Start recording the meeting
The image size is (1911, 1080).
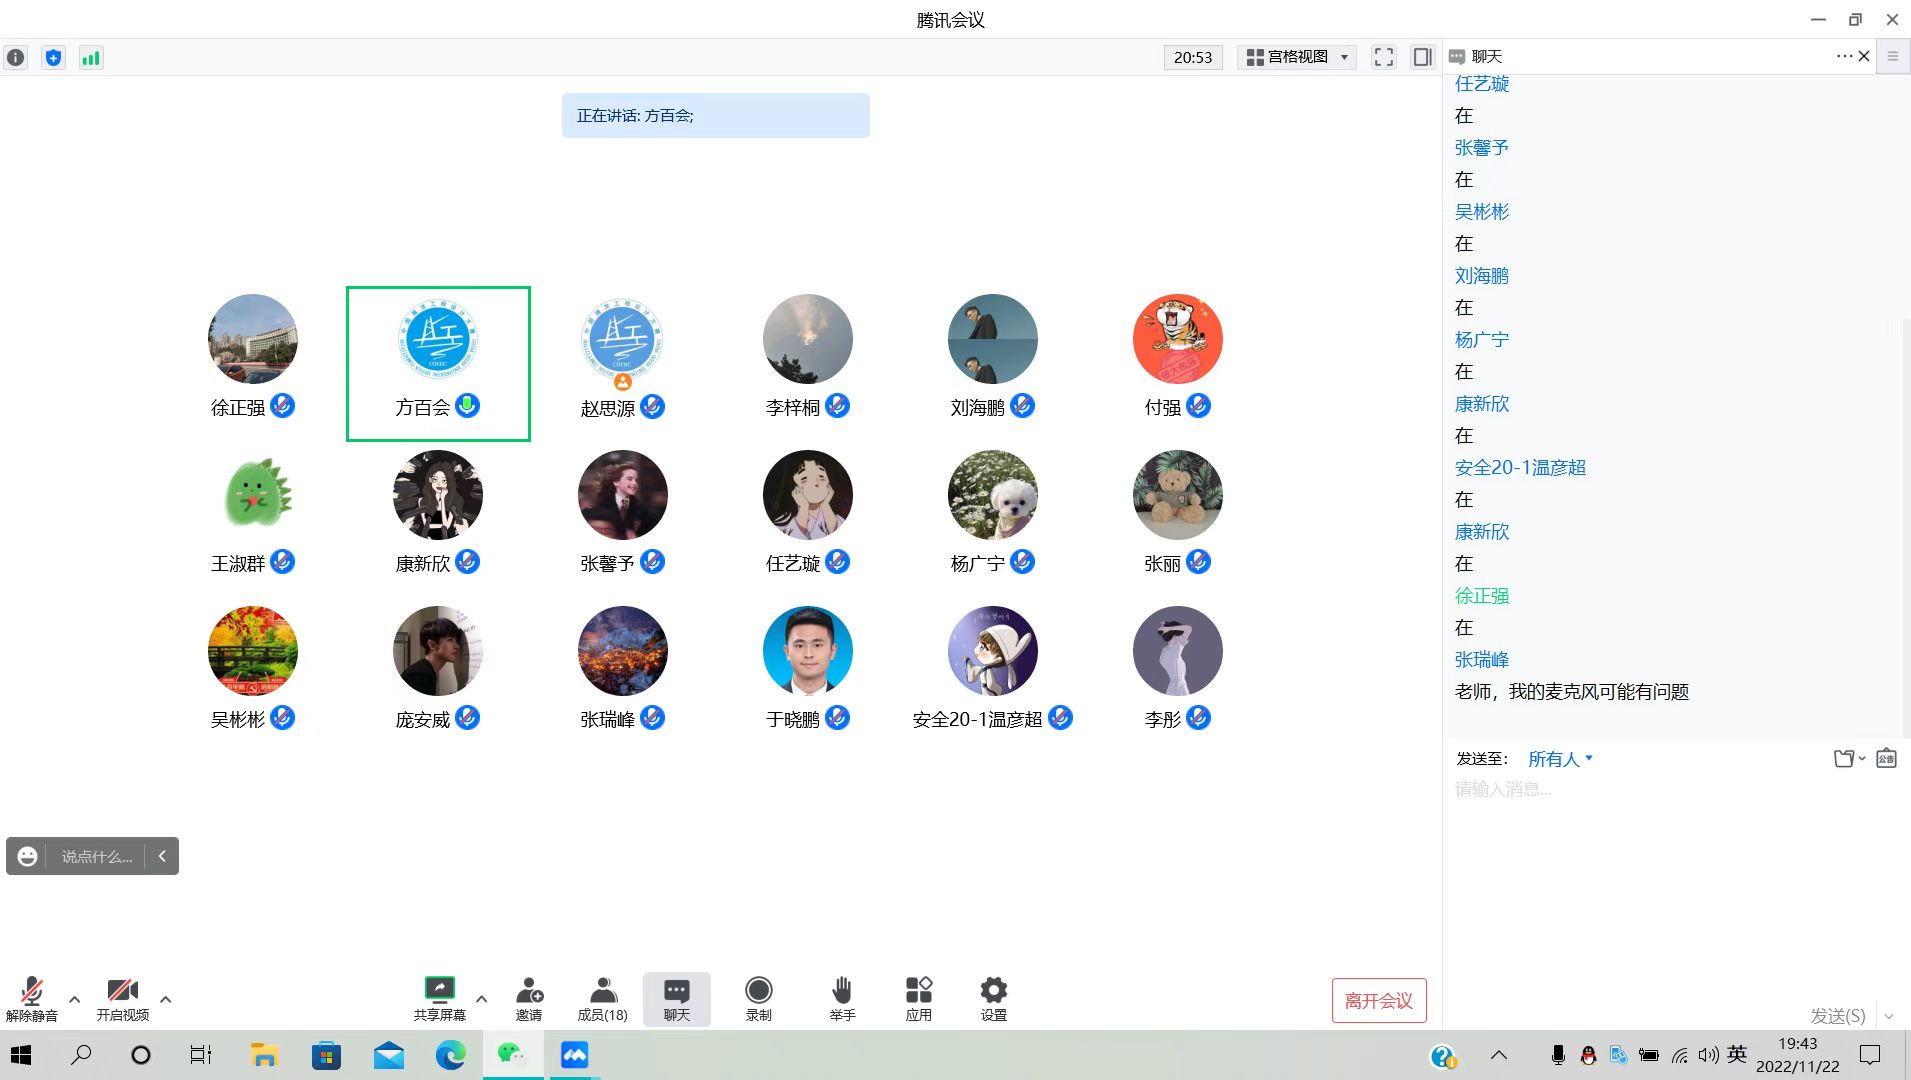coord(758,990)
